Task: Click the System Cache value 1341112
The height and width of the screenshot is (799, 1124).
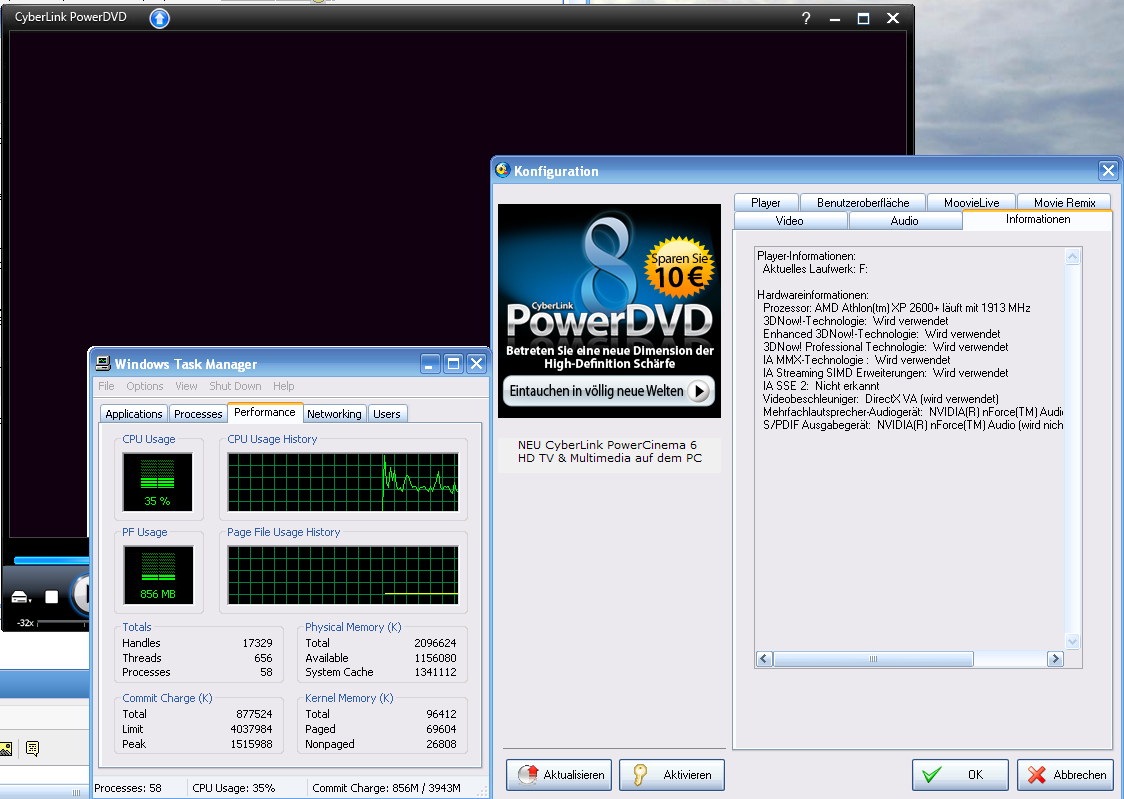Action: 435,672
